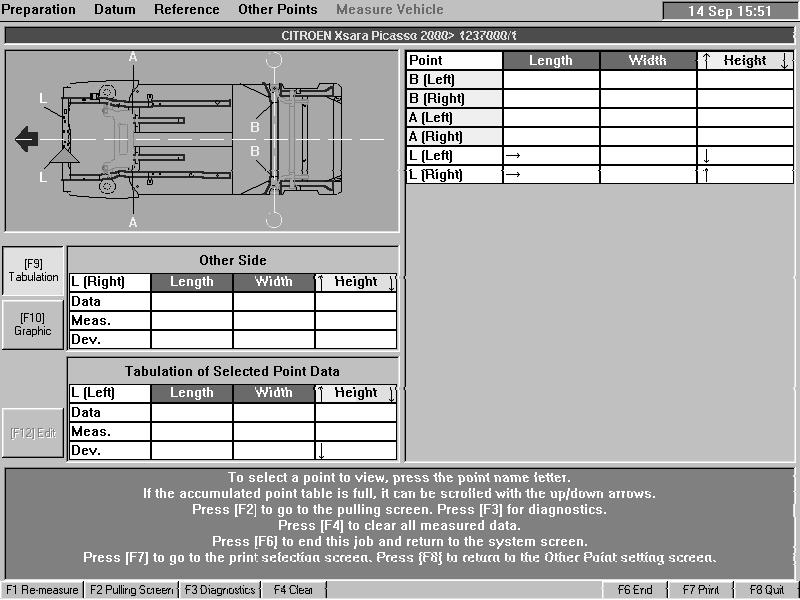Click the down arrow in main Height header
800x600 pixels.
point(785,61)
